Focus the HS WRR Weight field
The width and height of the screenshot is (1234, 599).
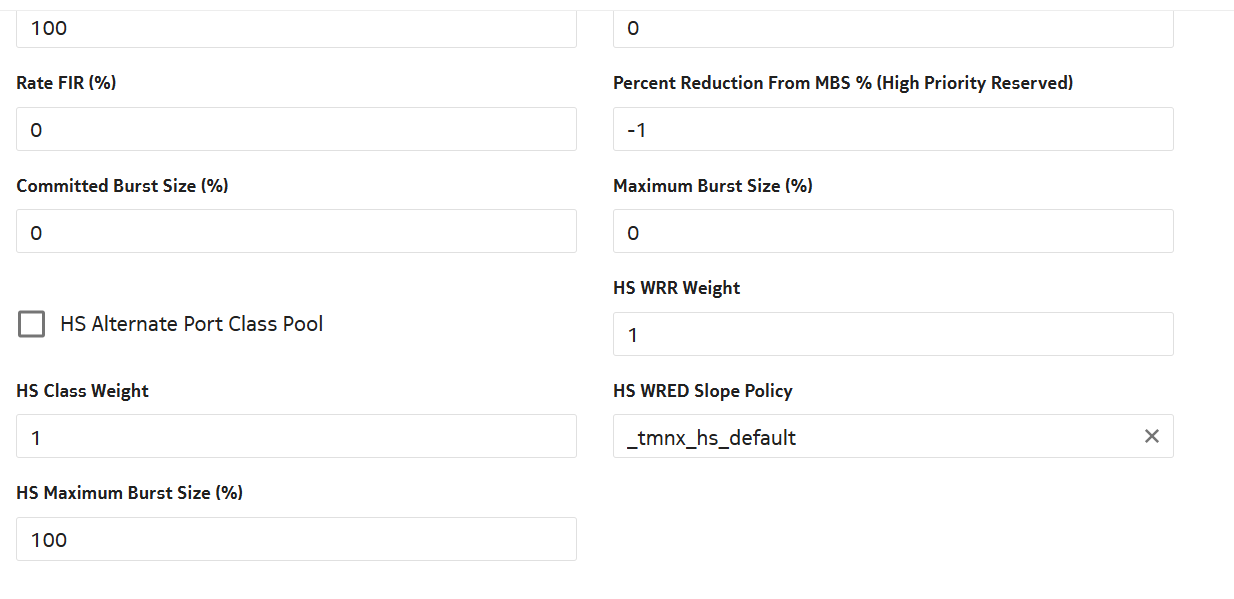pos(892,335)
